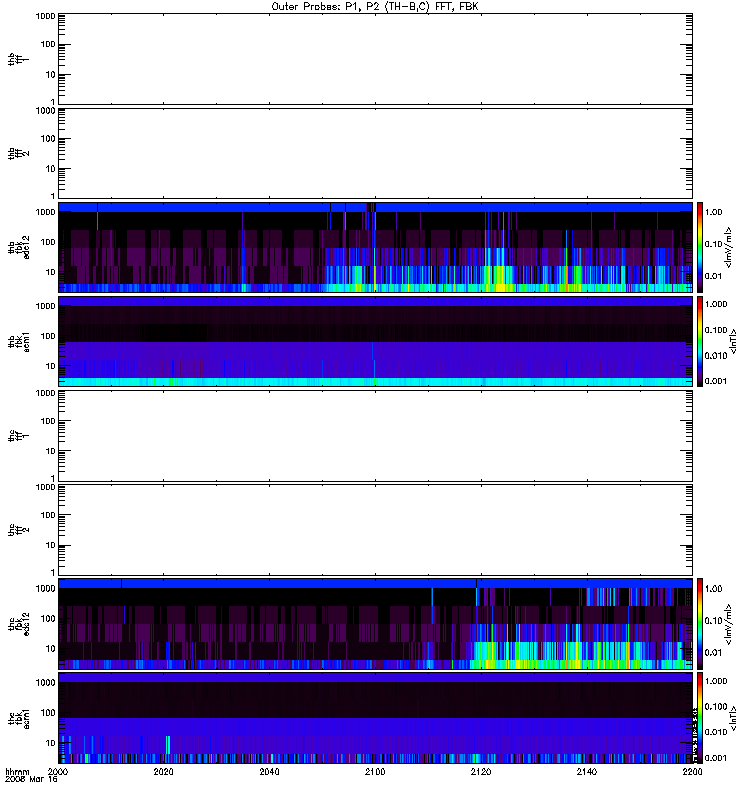This screenshot has width=750, height=800.
Task: Click the '2020' time axis label
Action: click(x=163, y=772)
